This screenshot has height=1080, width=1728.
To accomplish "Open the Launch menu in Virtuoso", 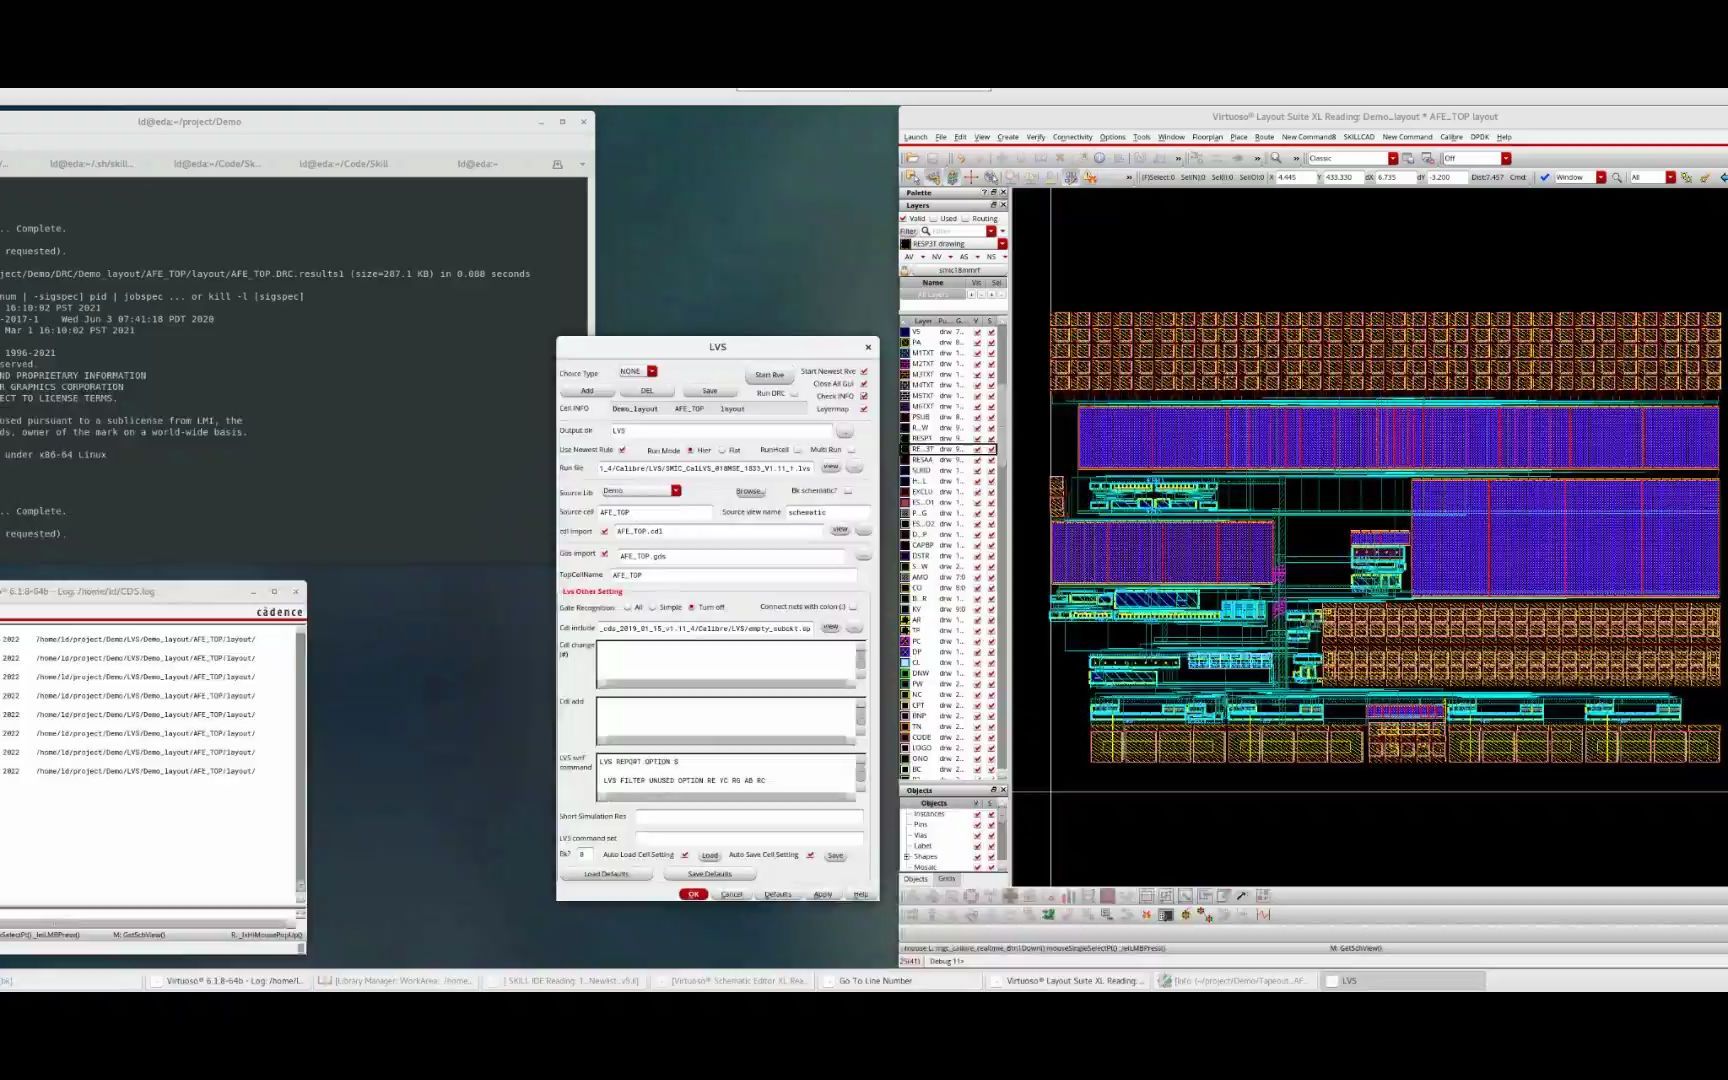I will point(915,137).
